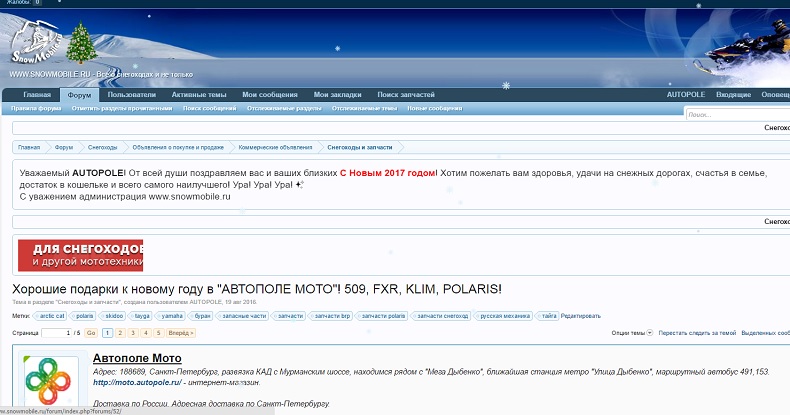This screenshot has width=790, height=415.
Task: Select the skidoo tag
Action: [112, 316]
